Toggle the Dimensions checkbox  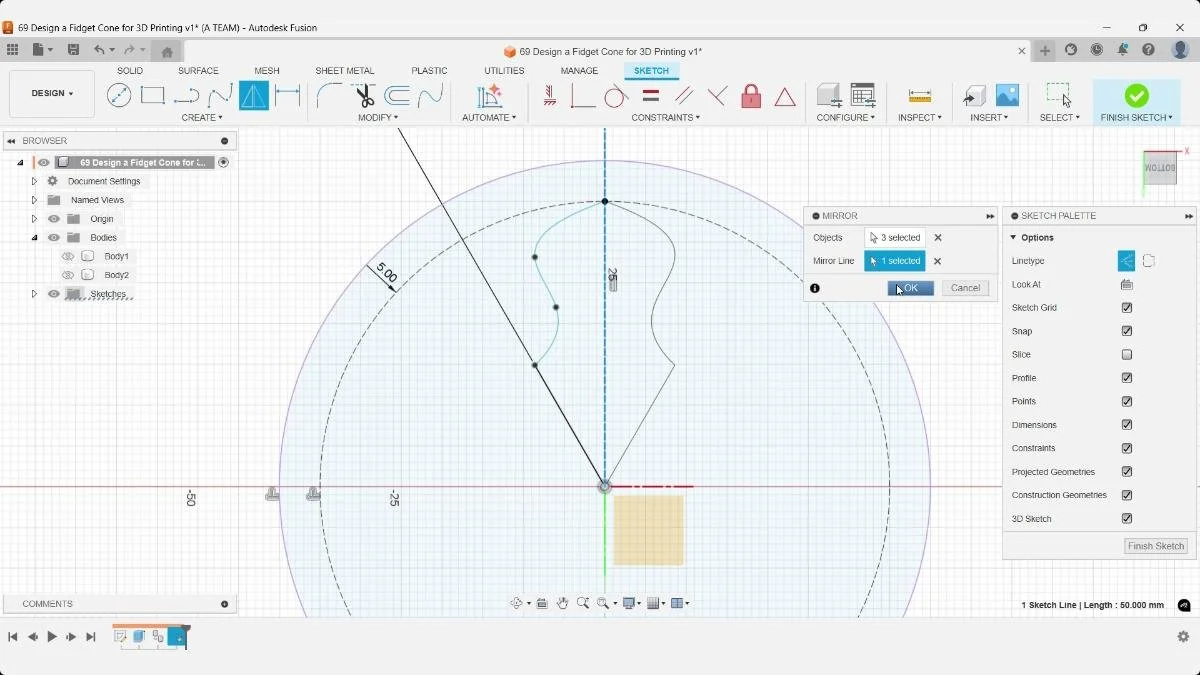point(1127,425)
